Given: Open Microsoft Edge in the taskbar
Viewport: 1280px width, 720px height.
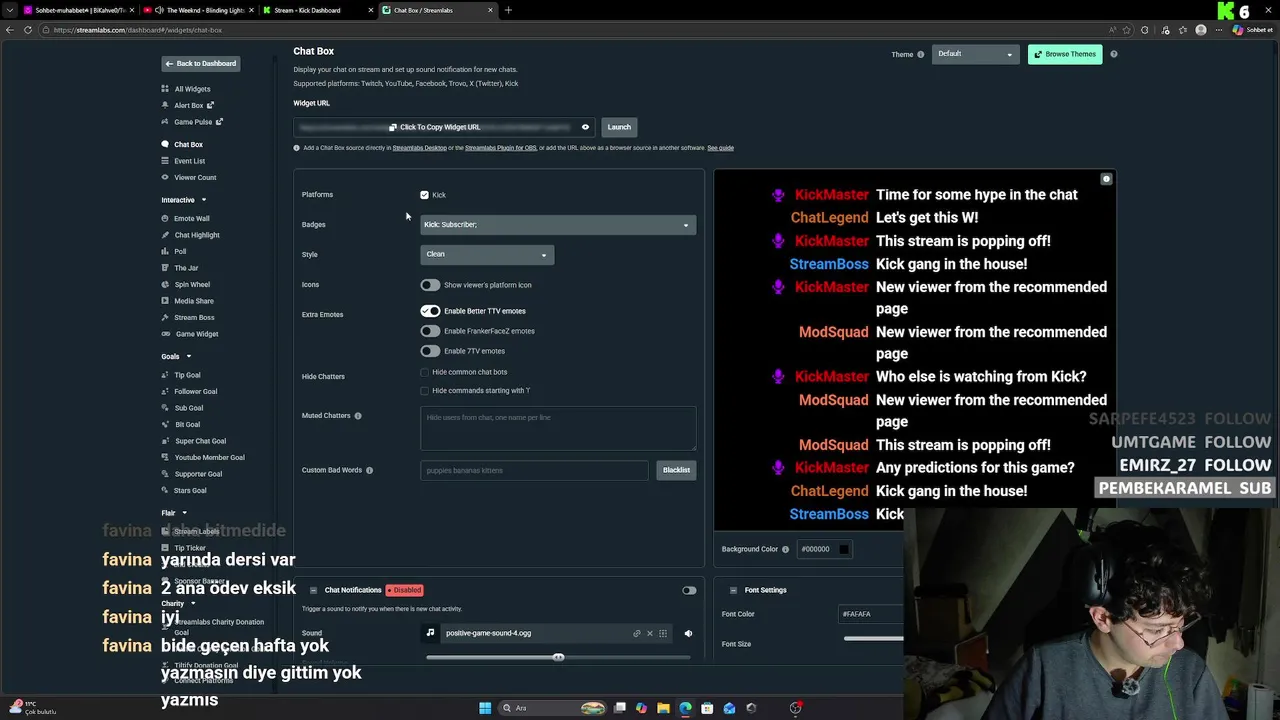Looking at the screenshot, I should click(x=685, y=708).
